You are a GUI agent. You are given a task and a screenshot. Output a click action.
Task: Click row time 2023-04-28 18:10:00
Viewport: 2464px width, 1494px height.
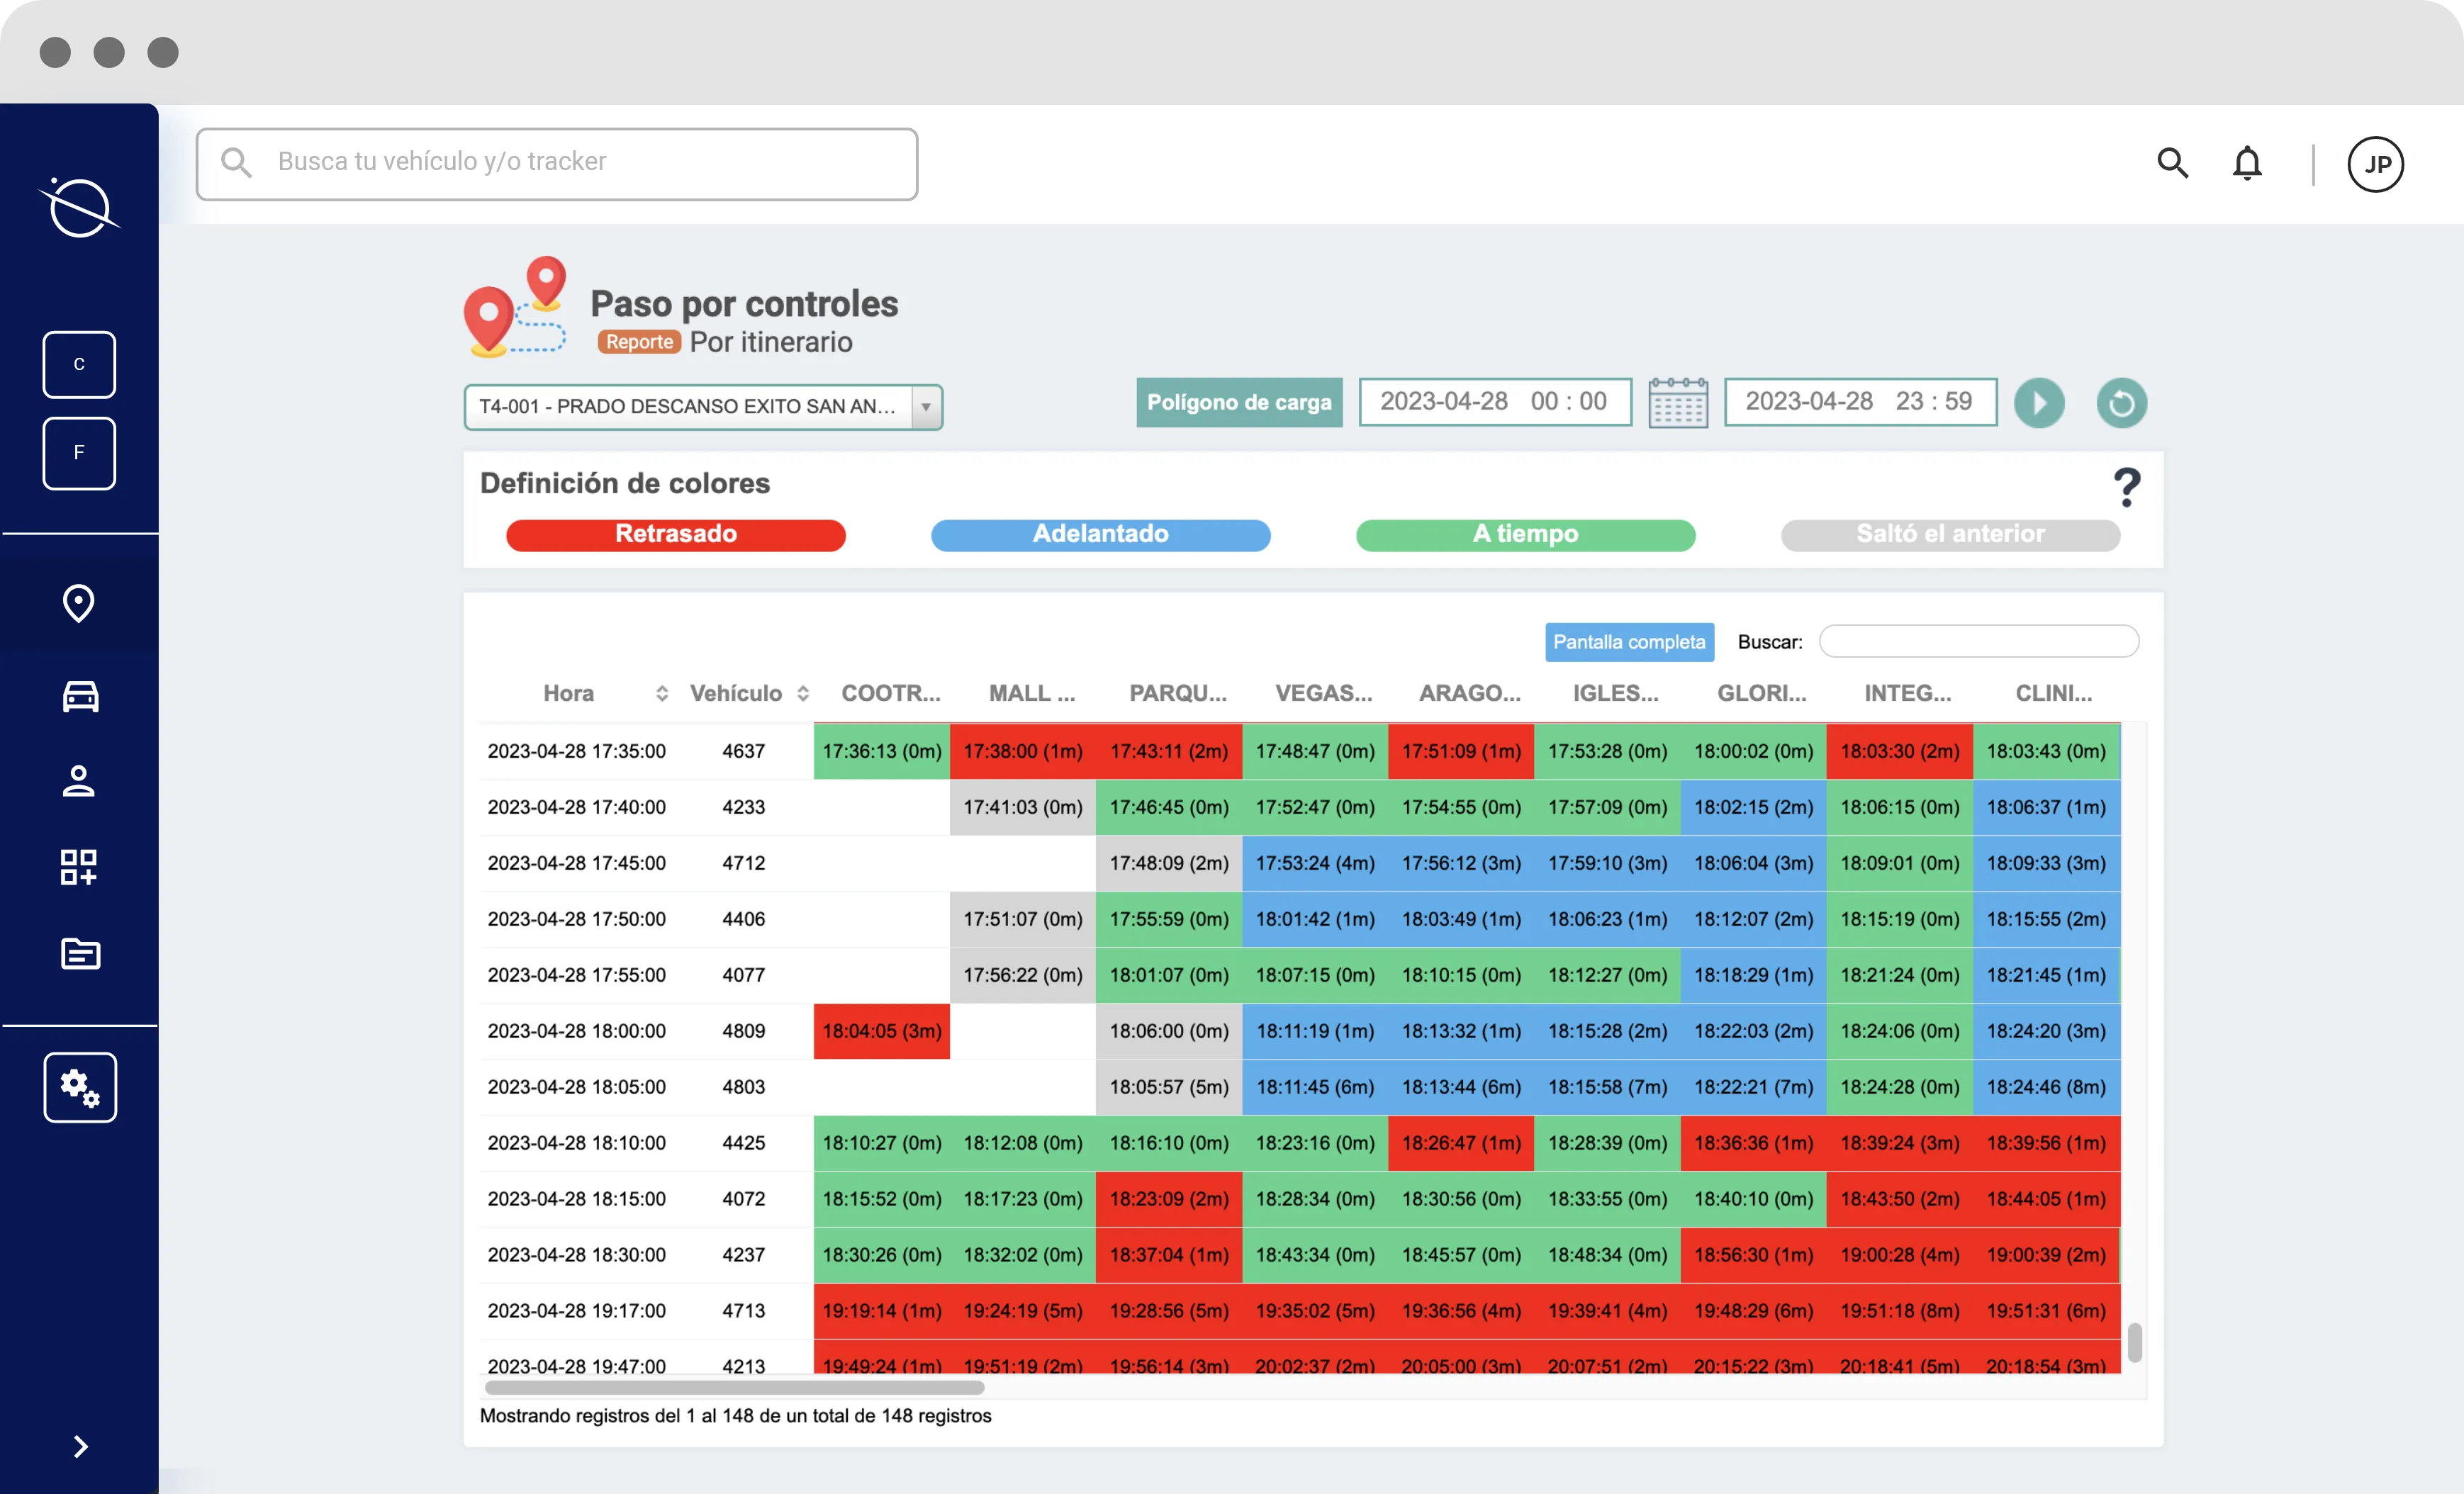pos(576,1143)
